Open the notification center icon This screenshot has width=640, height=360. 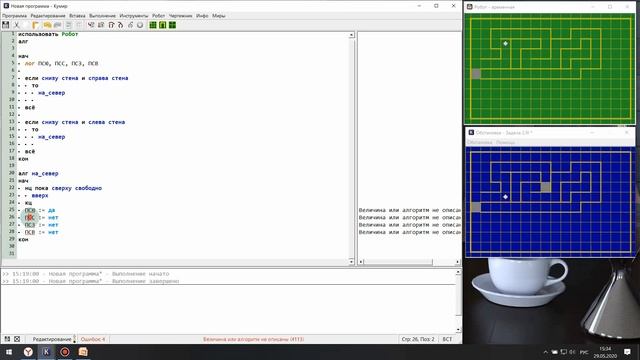tap(627, 351)
